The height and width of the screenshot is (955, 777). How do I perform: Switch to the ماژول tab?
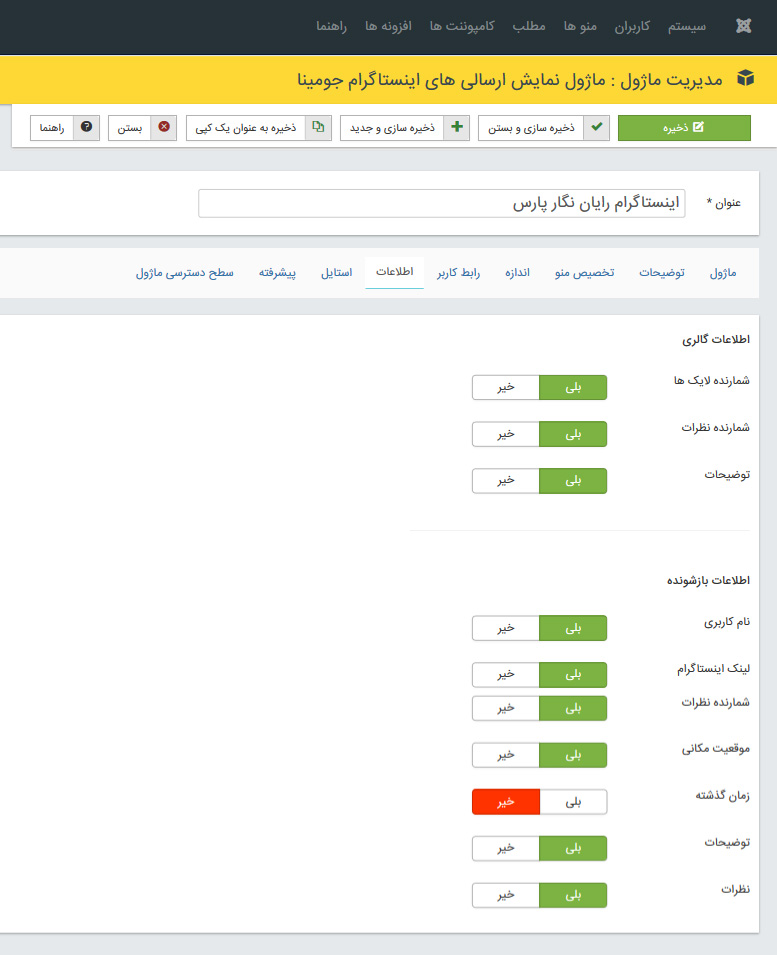(723, 273)
